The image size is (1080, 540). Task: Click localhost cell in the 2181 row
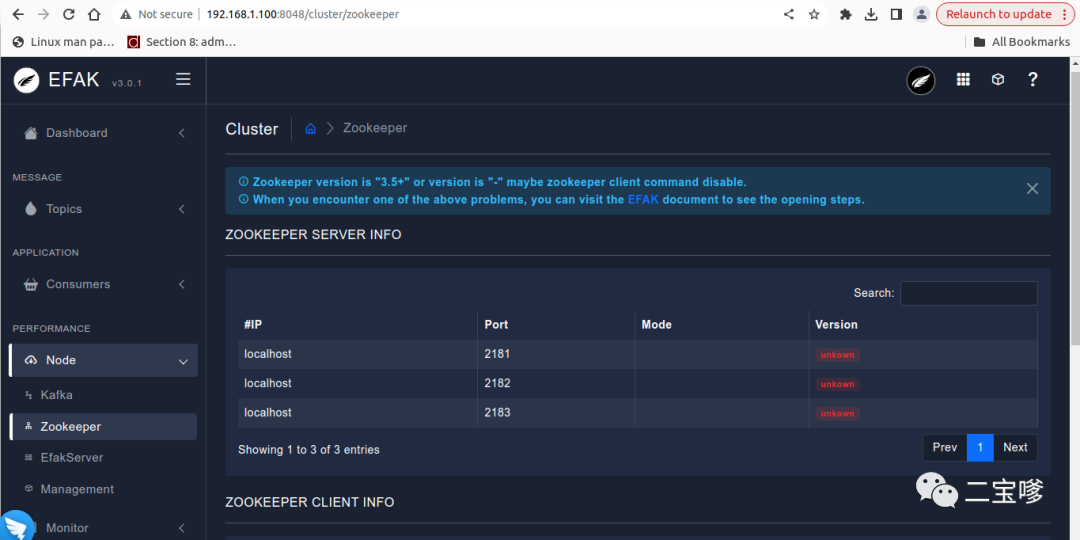[357, 354]
